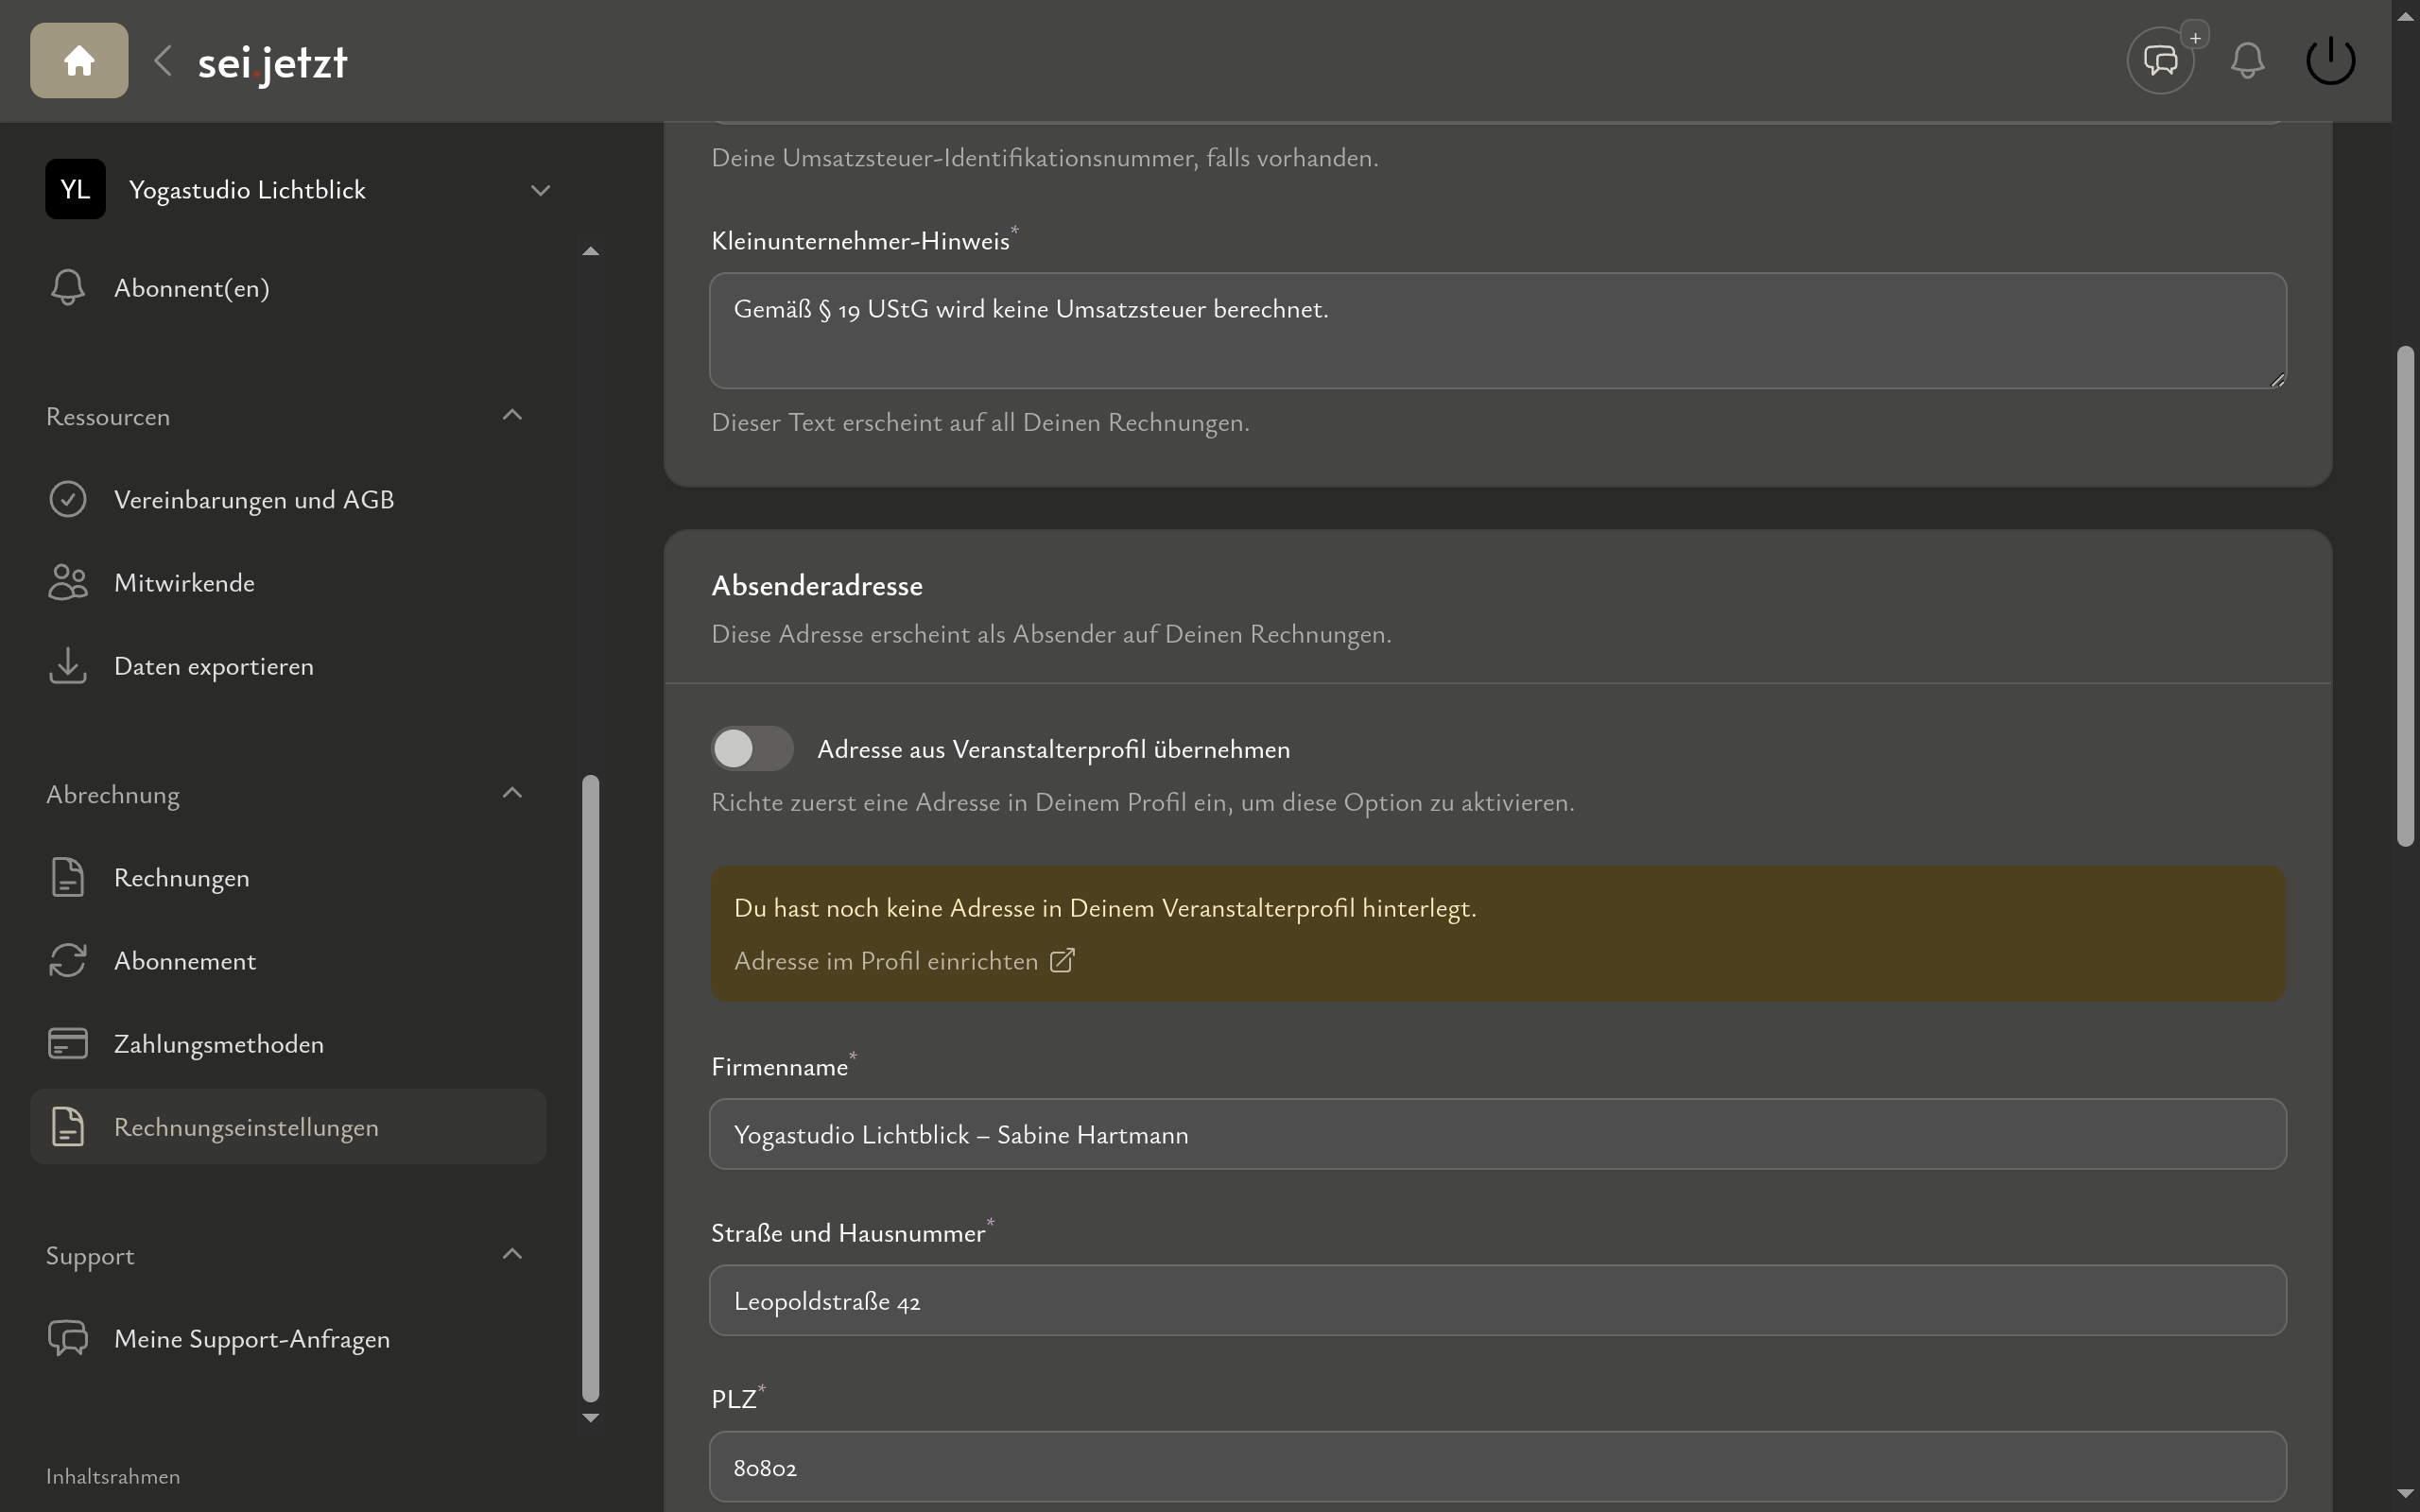This screenshot has height=1512, width=2420.
Task: Open Vereinbarungen und AGB
Action: coord(254,500)
